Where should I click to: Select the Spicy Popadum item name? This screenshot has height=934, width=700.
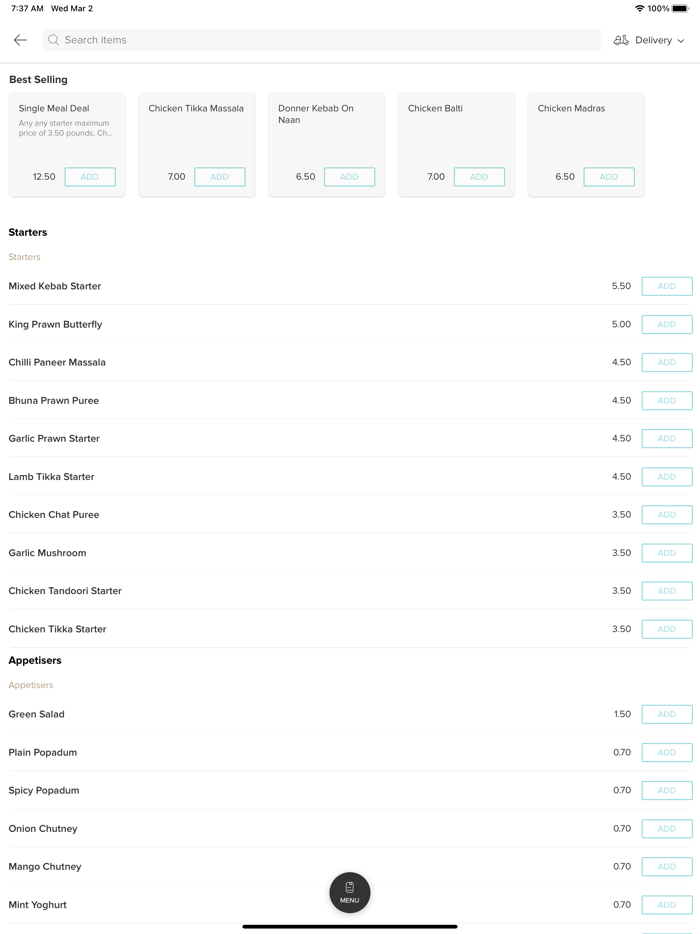point(43,790)
